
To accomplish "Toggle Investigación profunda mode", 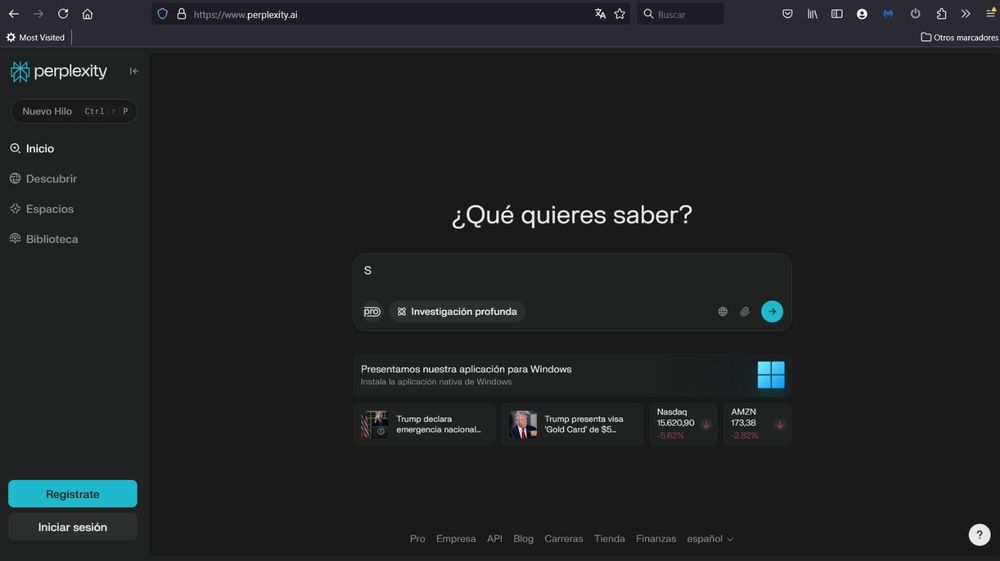I will [x=457, y=312].
